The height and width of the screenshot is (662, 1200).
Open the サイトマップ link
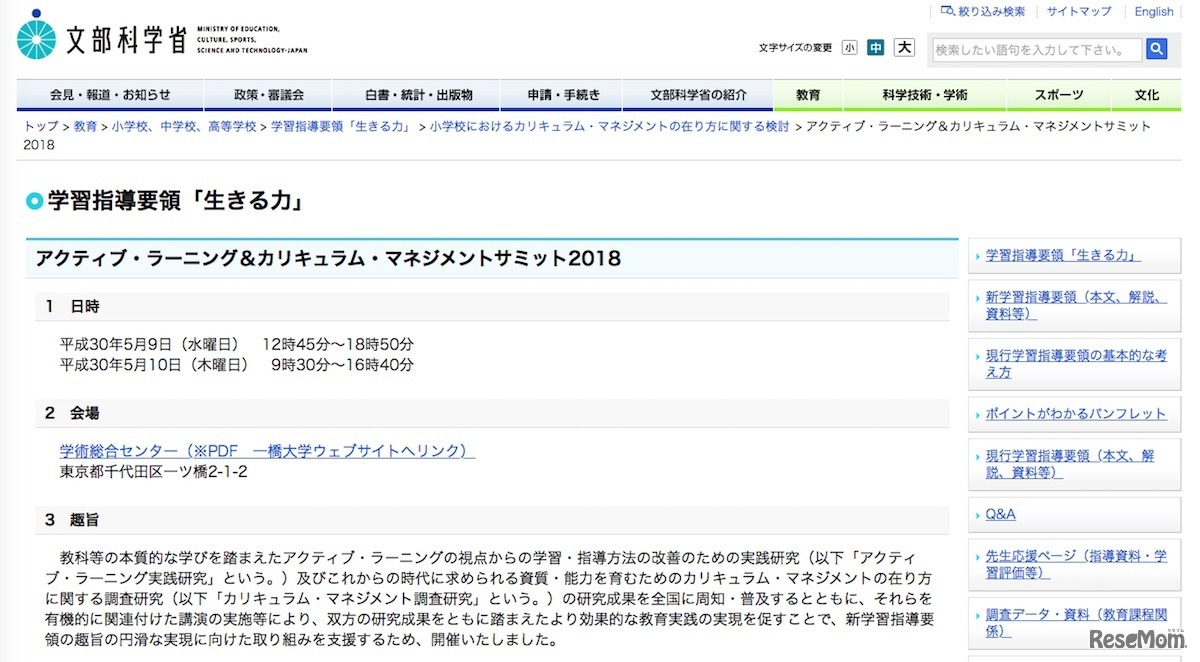click(x=1079, y=12)
